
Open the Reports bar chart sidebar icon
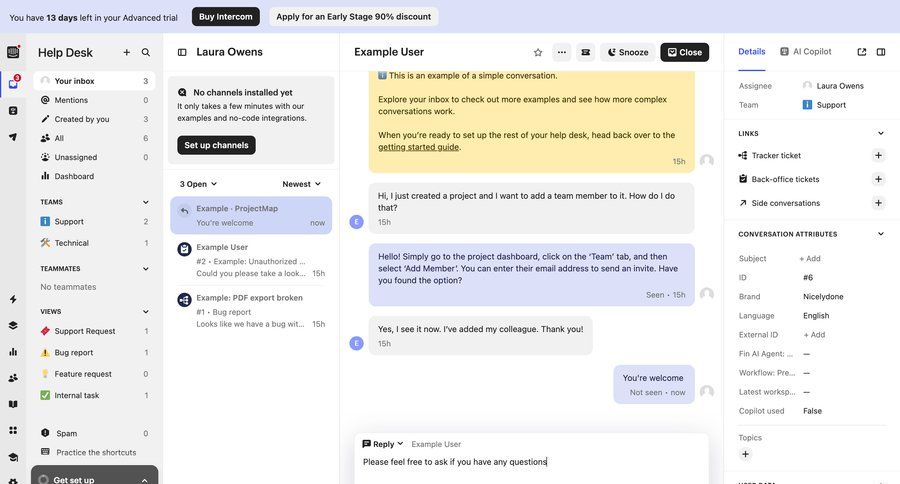tap(13, 351)
